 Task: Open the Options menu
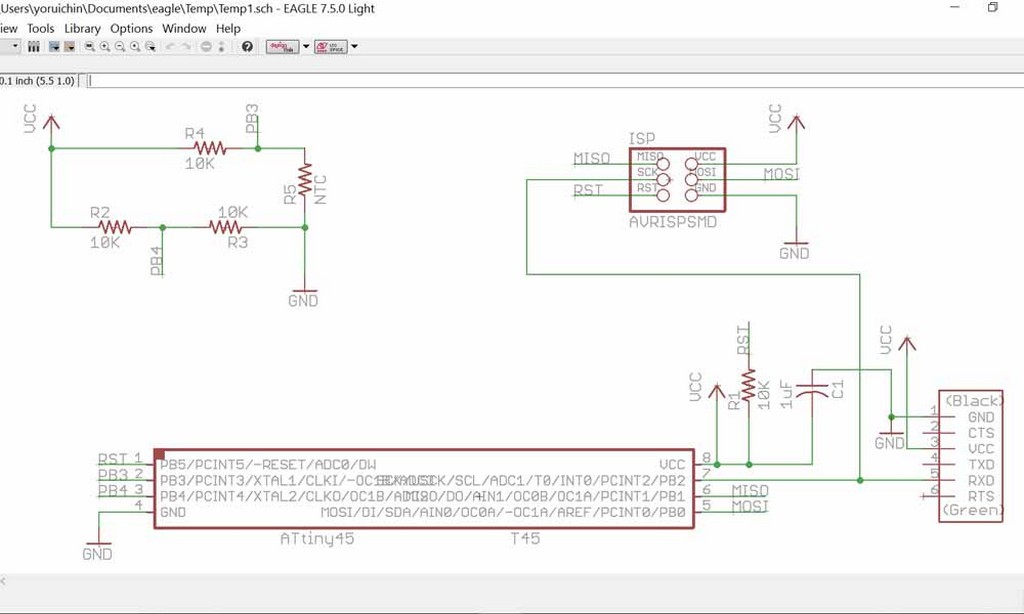click(131, 28)
